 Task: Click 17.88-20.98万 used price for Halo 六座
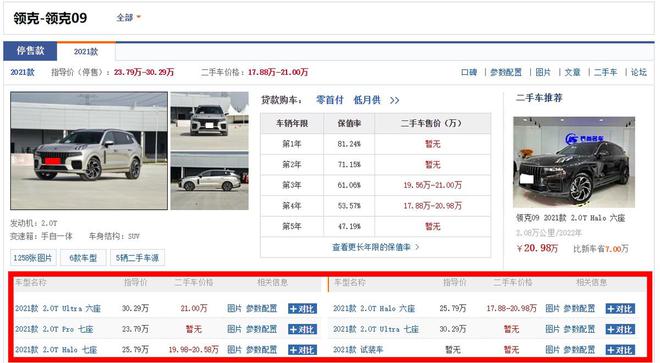coord(511,309)
